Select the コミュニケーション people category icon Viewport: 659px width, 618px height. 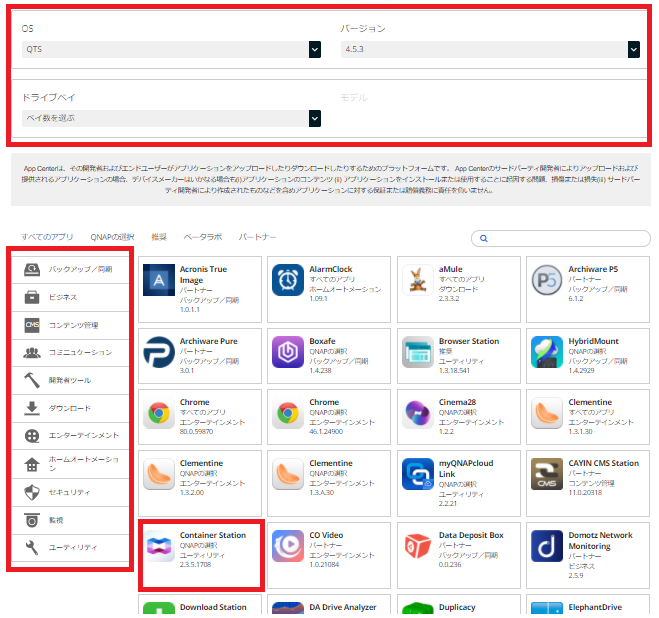click(x=32, y=352)
